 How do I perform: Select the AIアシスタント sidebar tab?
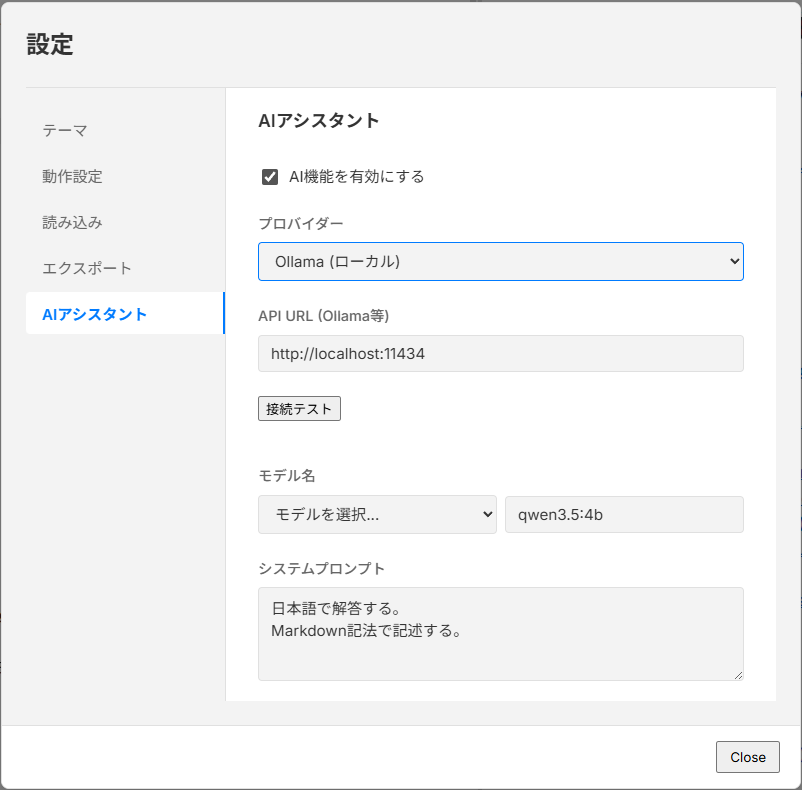point(125,313)
